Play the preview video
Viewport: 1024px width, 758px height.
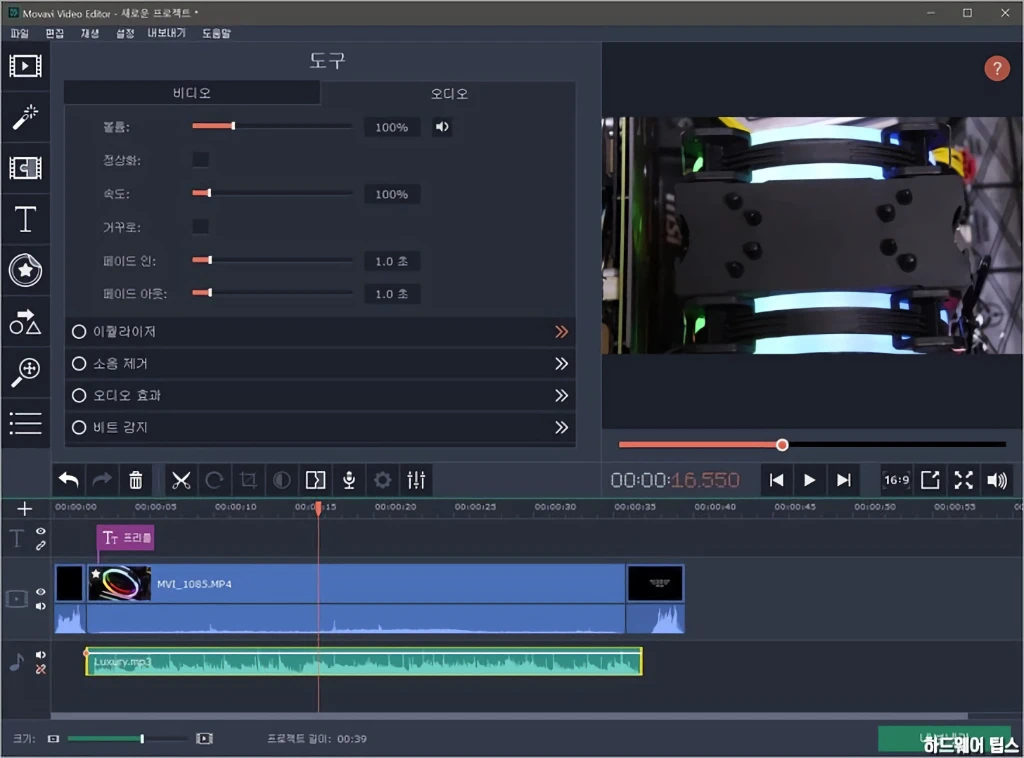809,481
